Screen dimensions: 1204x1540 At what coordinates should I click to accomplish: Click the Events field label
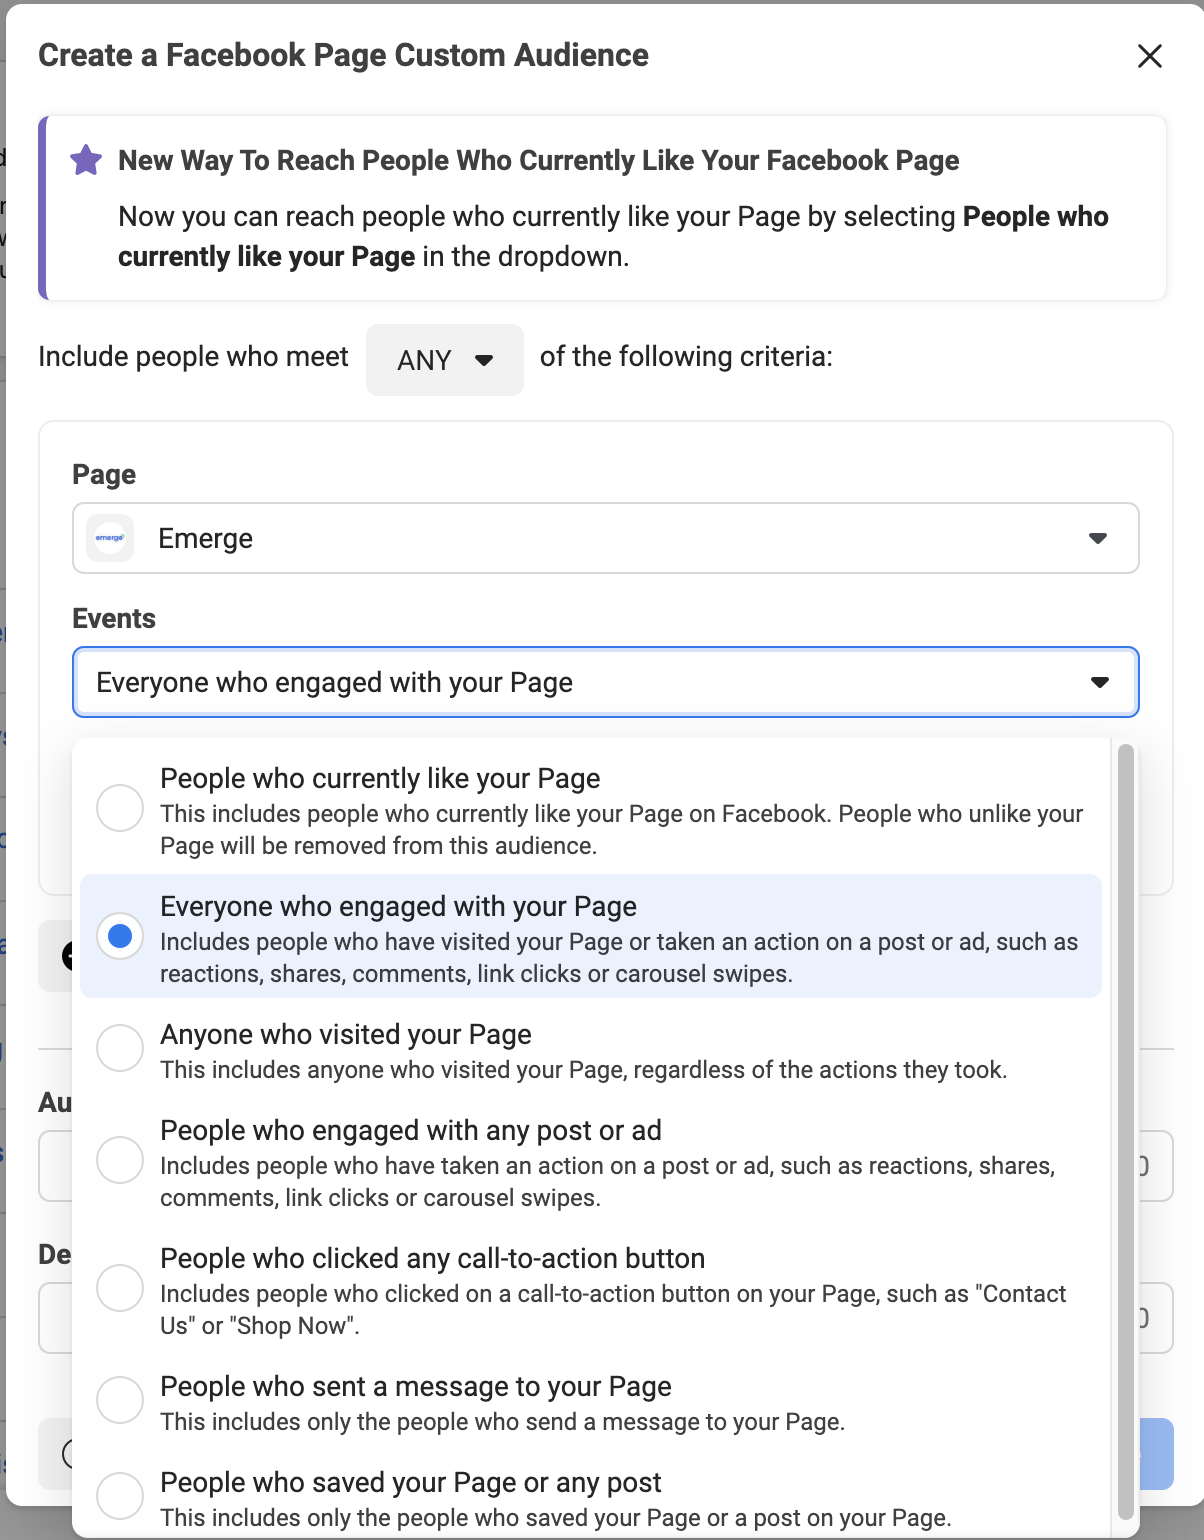click(x=114, y=618)
